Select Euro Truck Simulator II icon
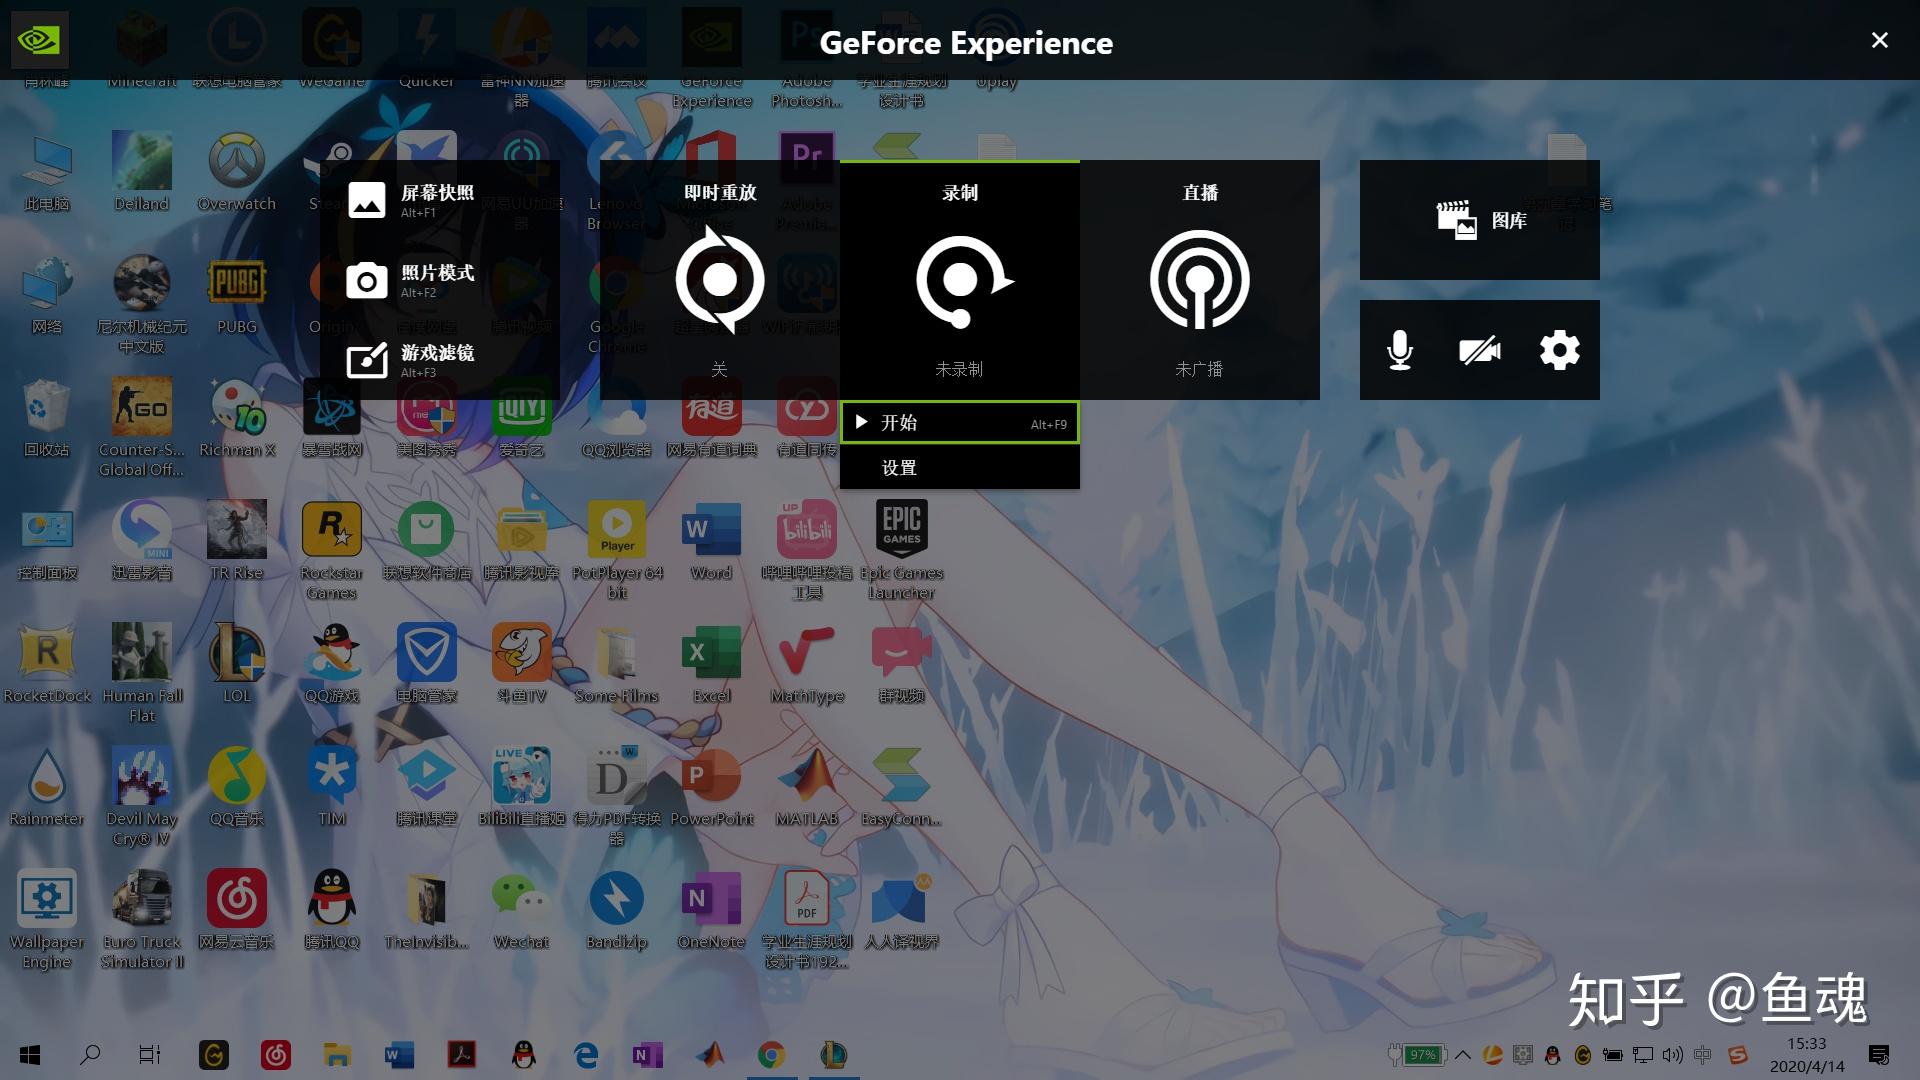 [x=141, y=920]
